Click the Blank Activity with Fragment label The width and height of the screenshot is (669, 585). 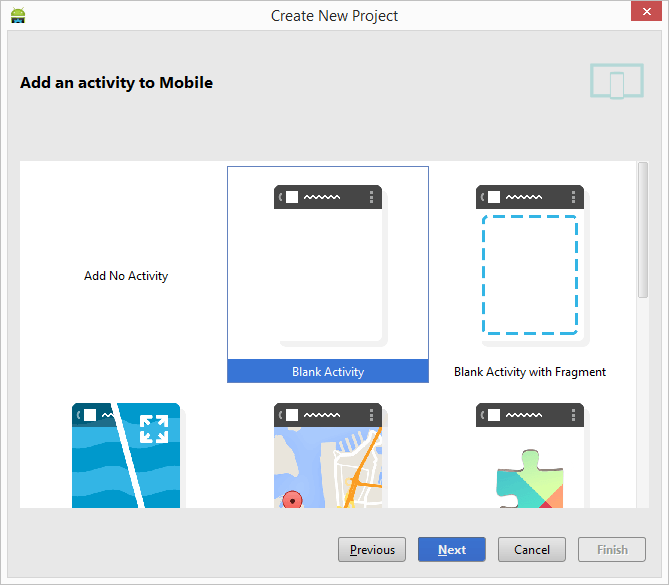point(530,372)
